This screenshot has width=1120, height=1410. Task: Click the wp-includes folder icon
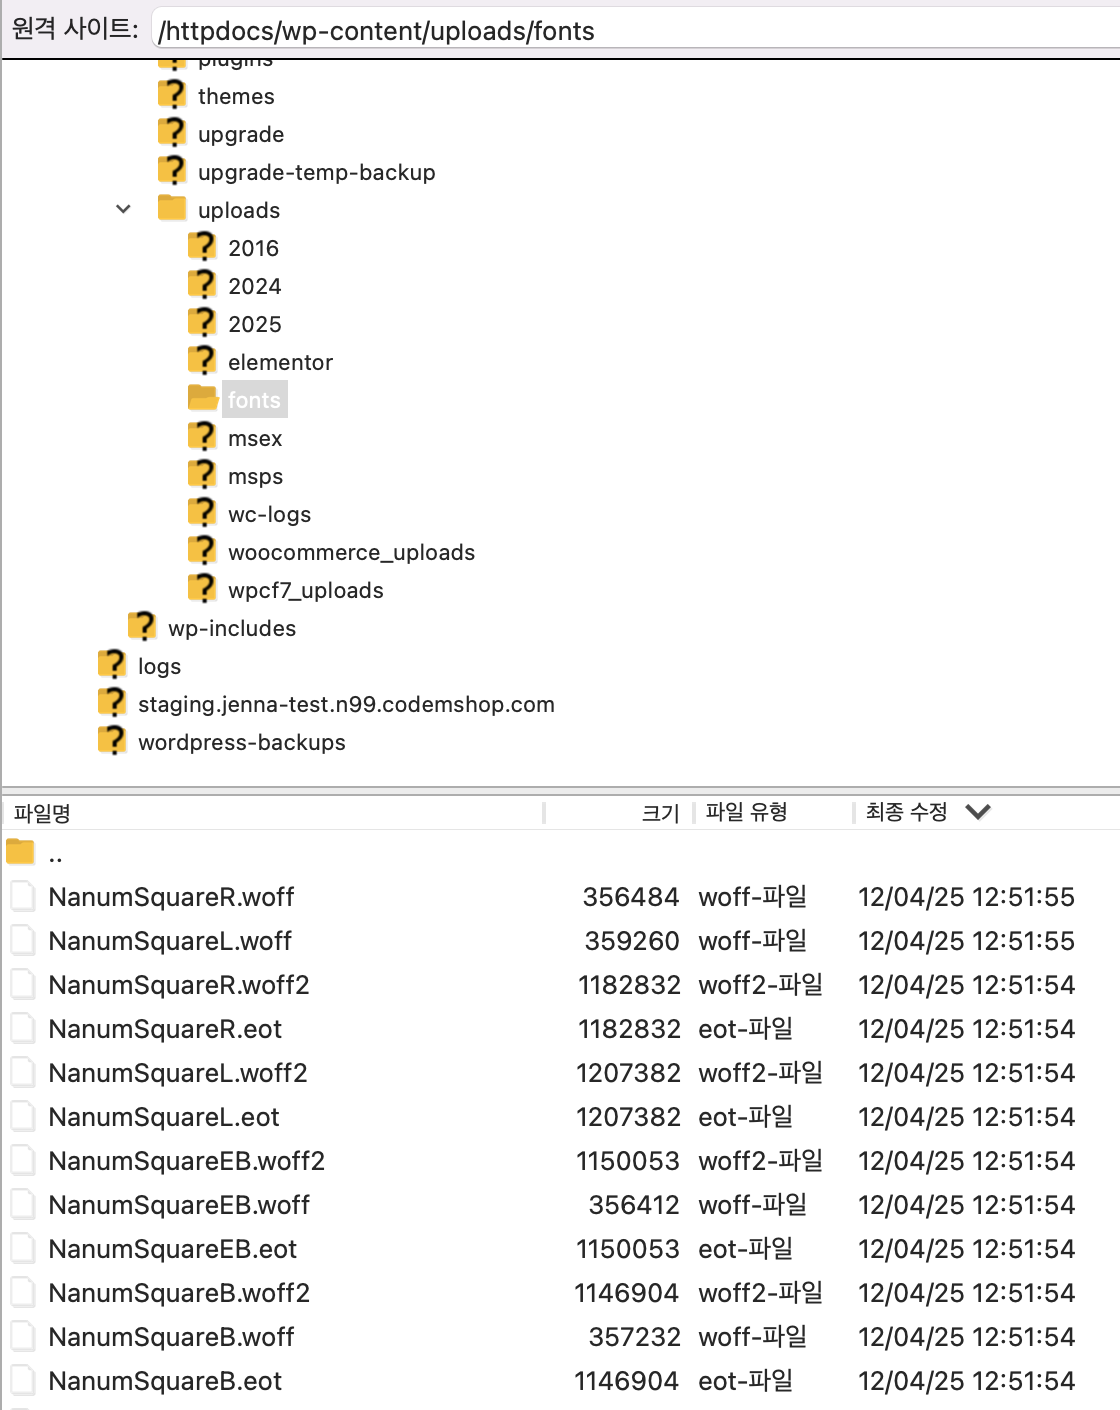pyautogui.click(x=142, y=627)
